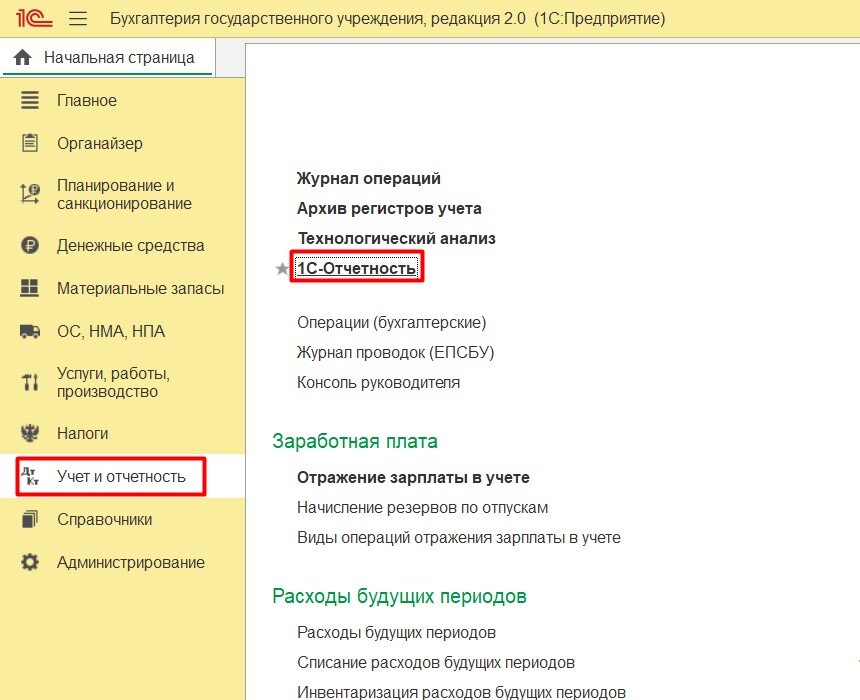860x700 pixels.
Task: Open the Справочники section
Action: [104, 519]
